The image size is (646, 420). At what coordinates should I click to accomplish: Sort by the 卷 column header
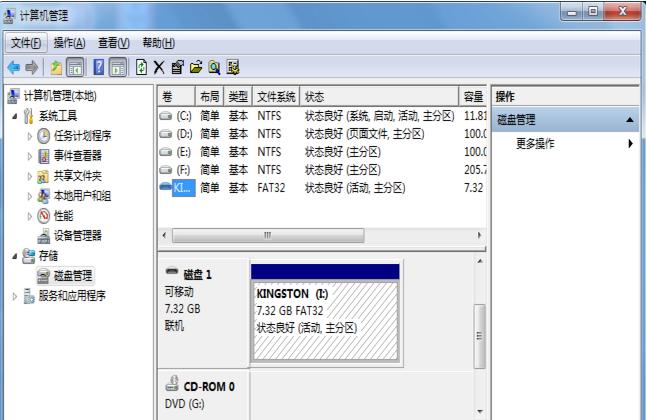(176, 97)
